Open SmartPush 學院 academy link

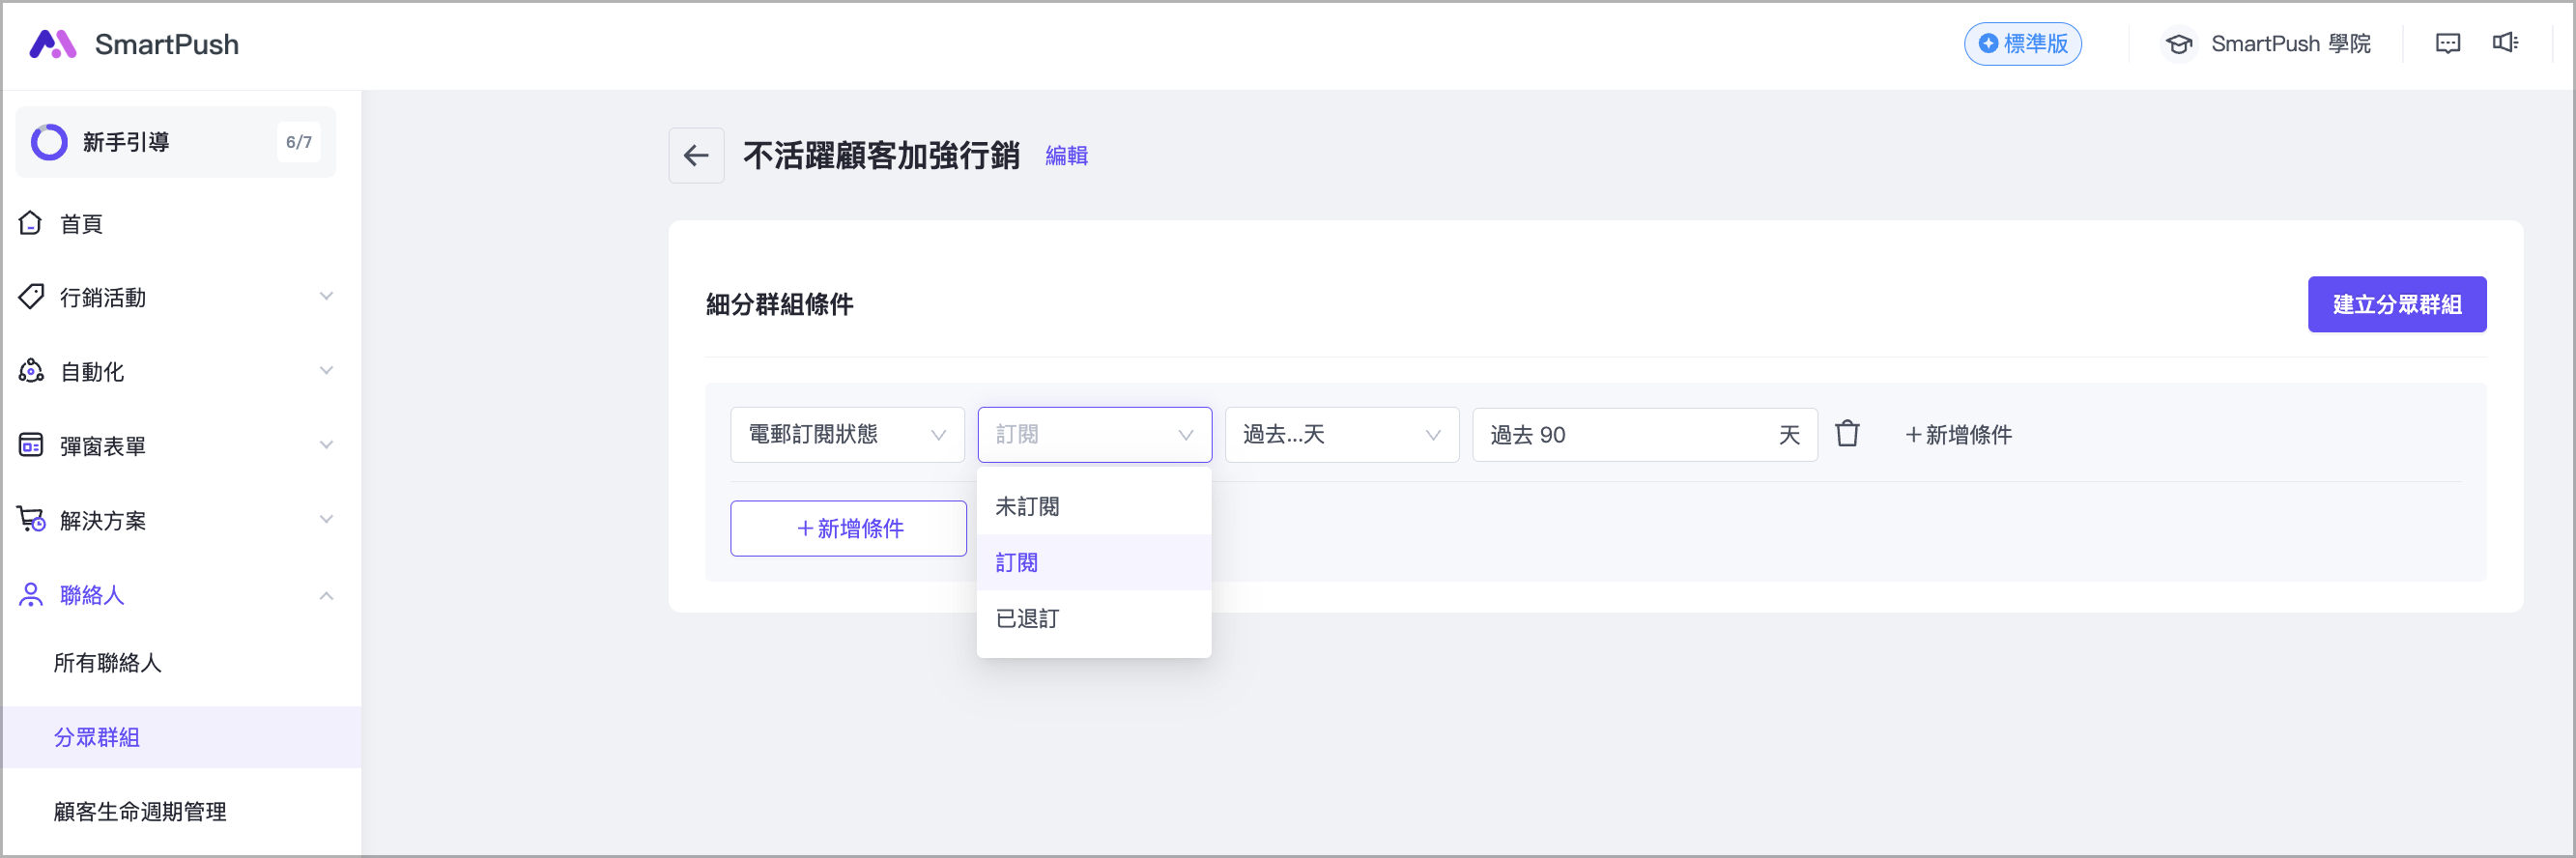click(2268, 44)
